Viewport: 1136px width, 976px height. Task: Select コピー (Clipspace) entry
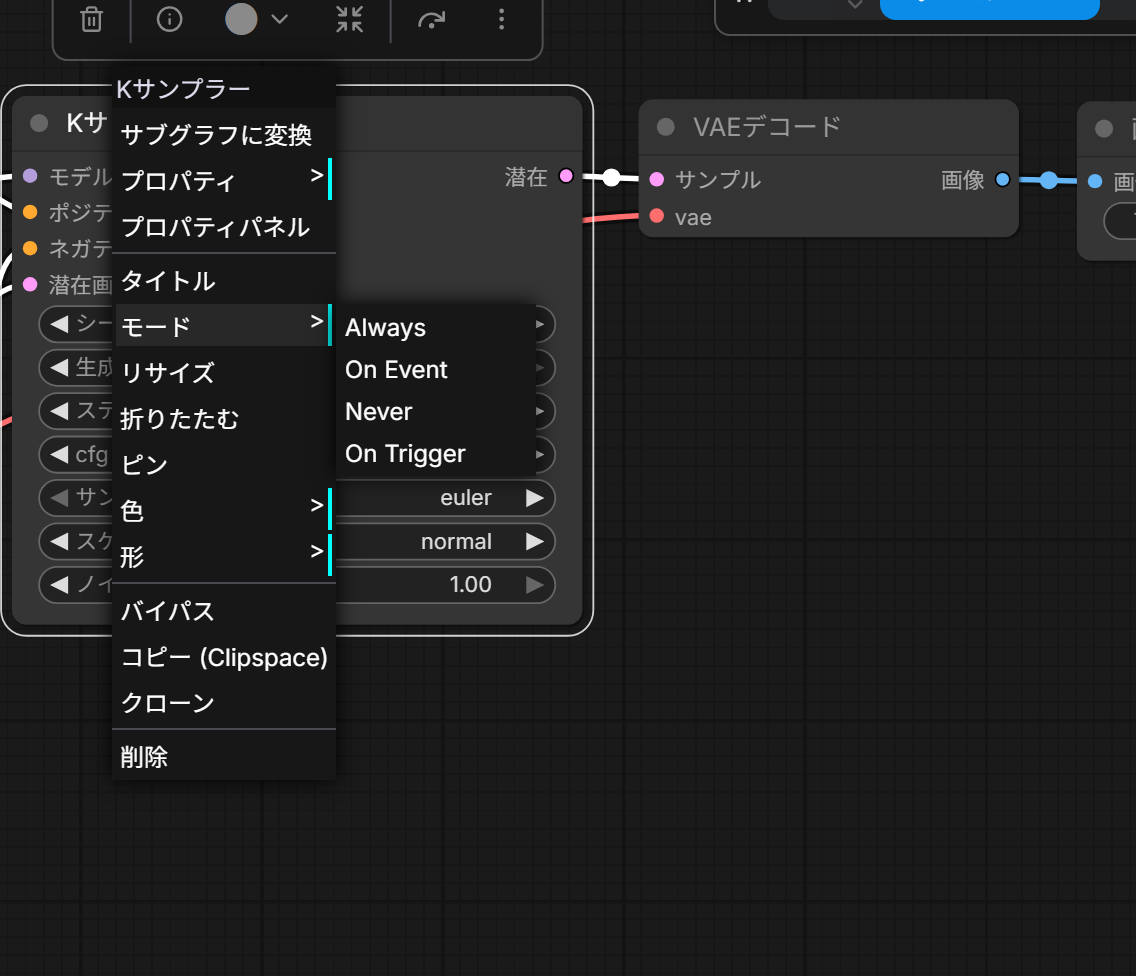point(224,657)
